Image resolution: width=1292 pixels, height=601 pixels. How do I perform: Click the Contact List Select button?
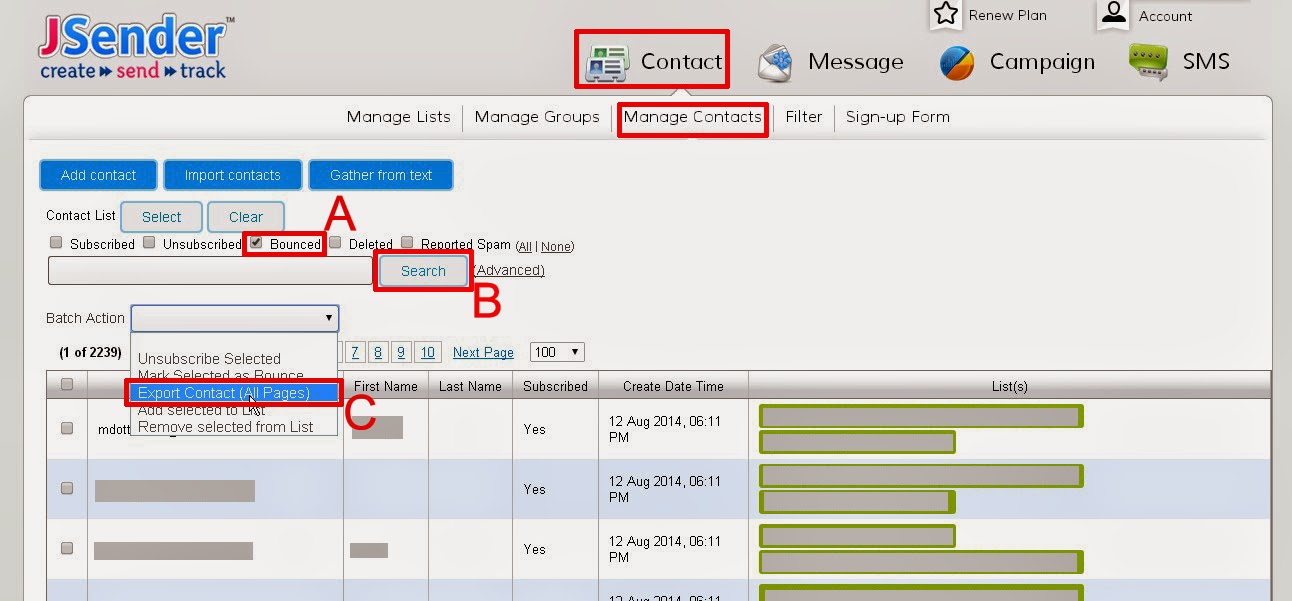162,217
